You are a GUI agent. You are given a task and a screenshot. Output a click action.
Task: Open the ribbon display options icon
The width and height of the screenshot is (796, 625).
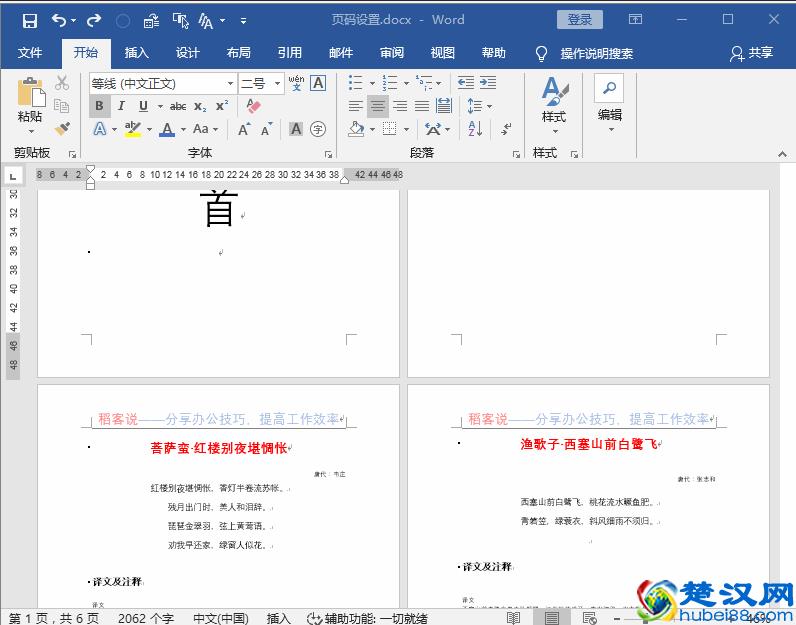coord(635,19)
